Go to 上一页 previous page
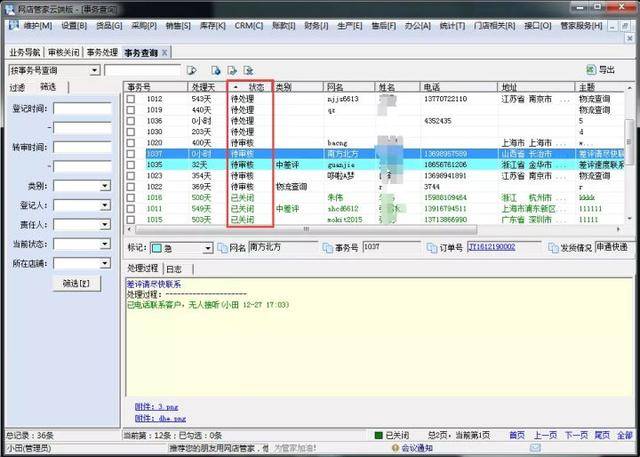640x457 pixels. (545, 435)
